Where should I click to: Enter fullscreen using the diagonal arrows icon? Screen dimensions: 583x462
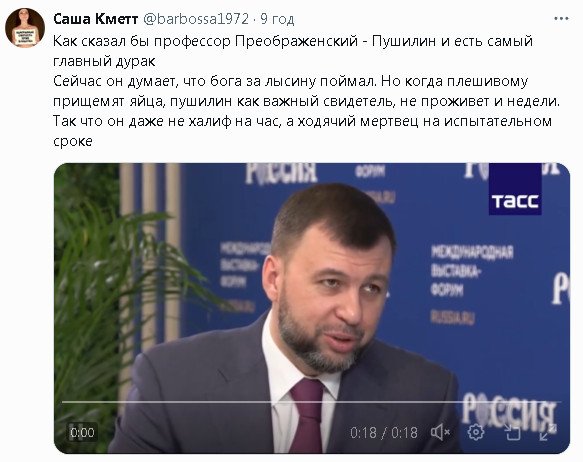548,432
